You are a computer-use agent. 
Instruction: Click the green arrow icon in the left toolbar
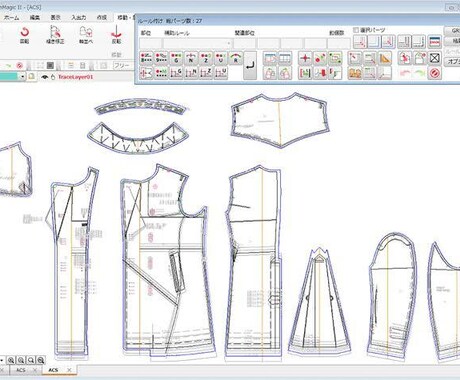tap(9, 65)
